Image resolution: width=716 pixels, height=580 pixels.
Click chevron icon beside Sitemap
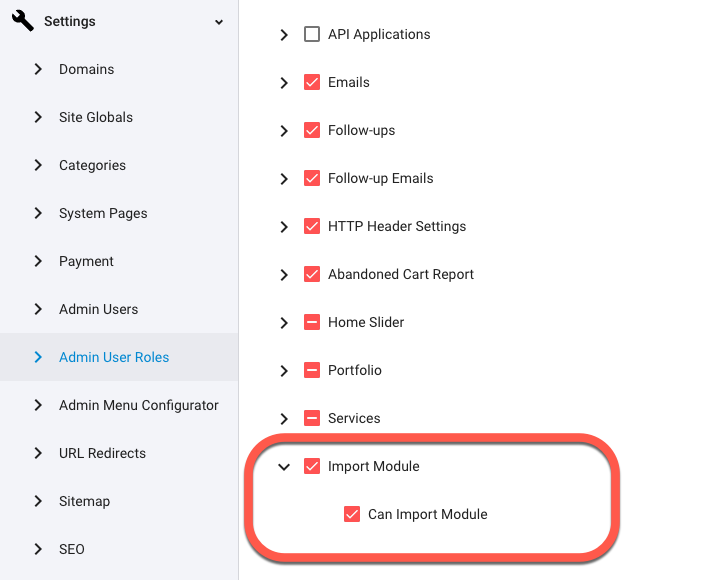coord(38,501)
